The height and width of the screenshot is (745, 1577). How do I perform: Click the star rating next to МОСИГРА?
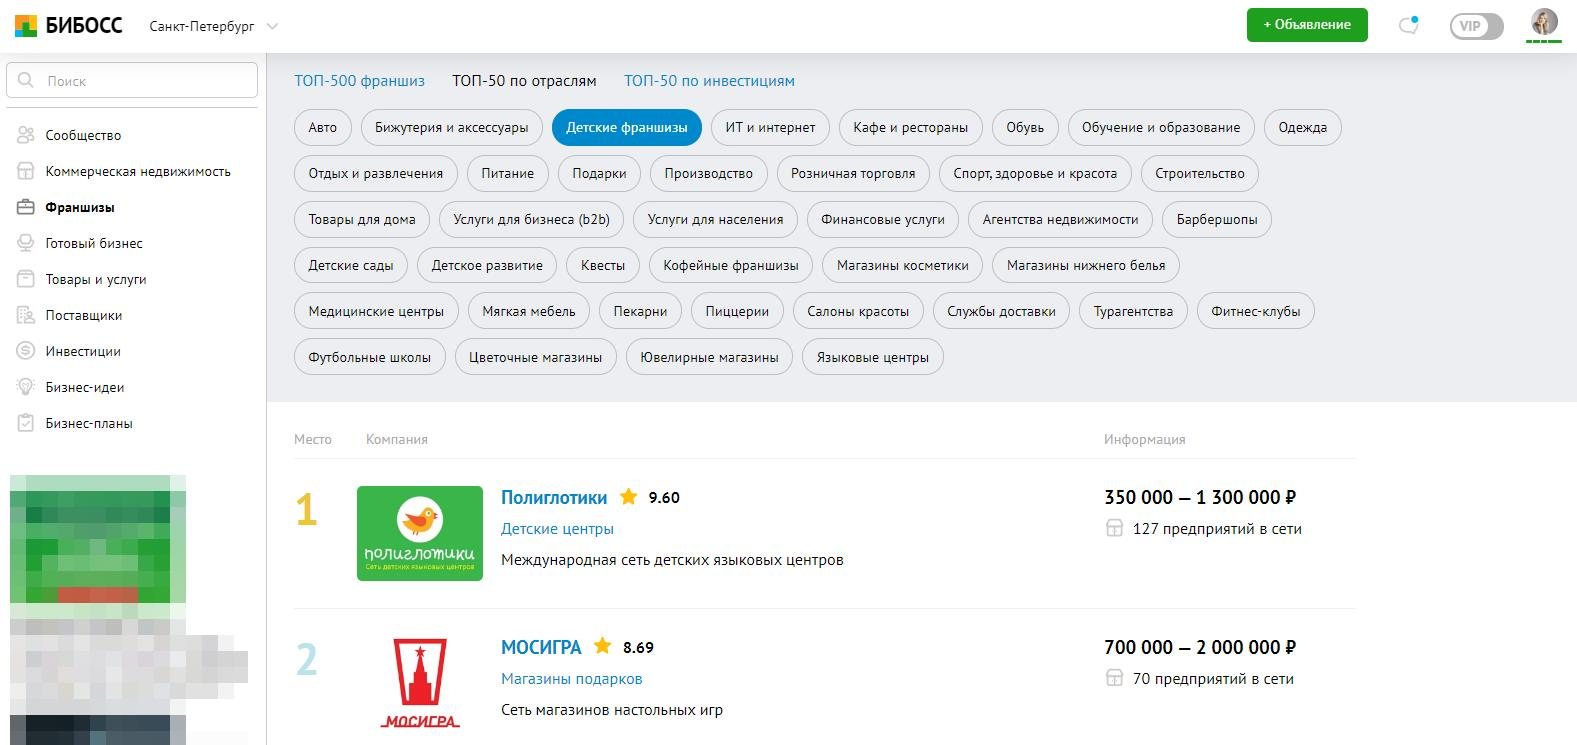click(x=602, y=646)
